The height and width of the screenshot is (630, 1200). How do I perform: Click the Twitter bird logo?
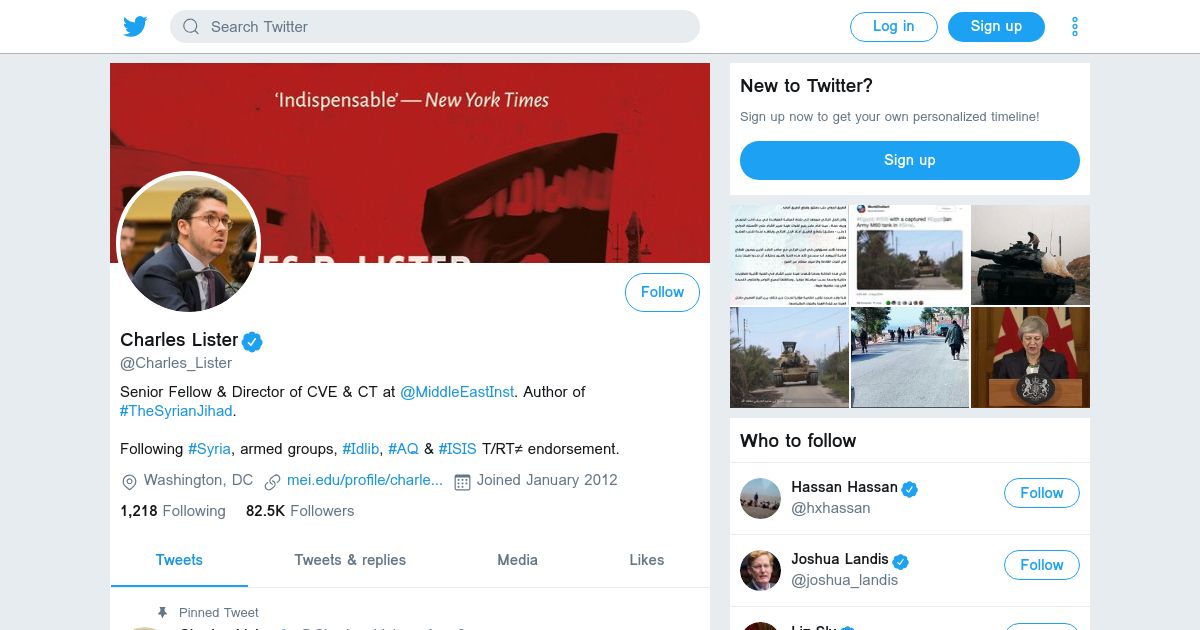135,27
